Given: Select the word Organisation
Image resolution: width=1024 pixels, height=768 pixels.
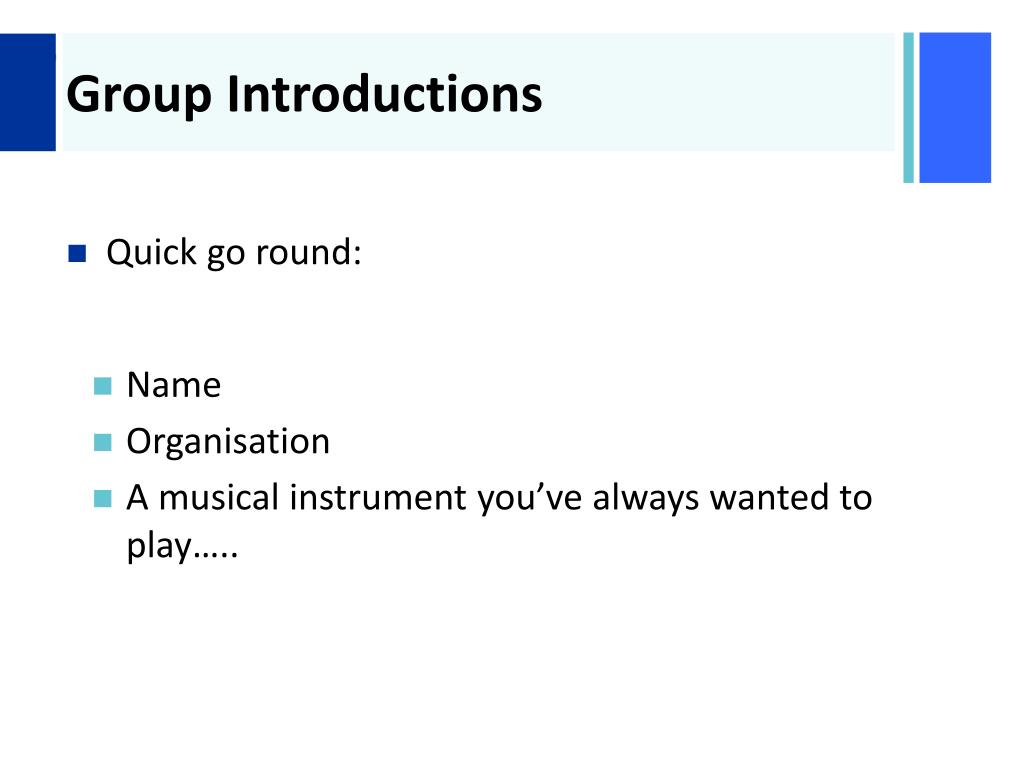Looking at the screenshot, I should [x=228, y=443].
